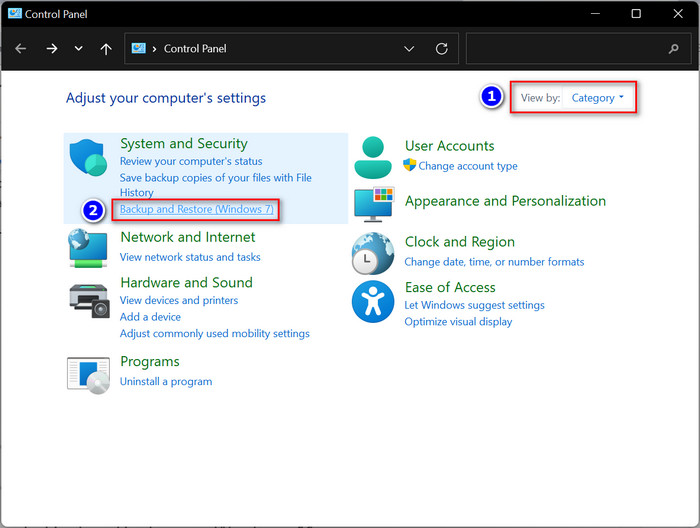Image resolution: width=700 pixels, height=528 pixels.
Task: Refresh the Control Panel view
Action: [442, 49]
